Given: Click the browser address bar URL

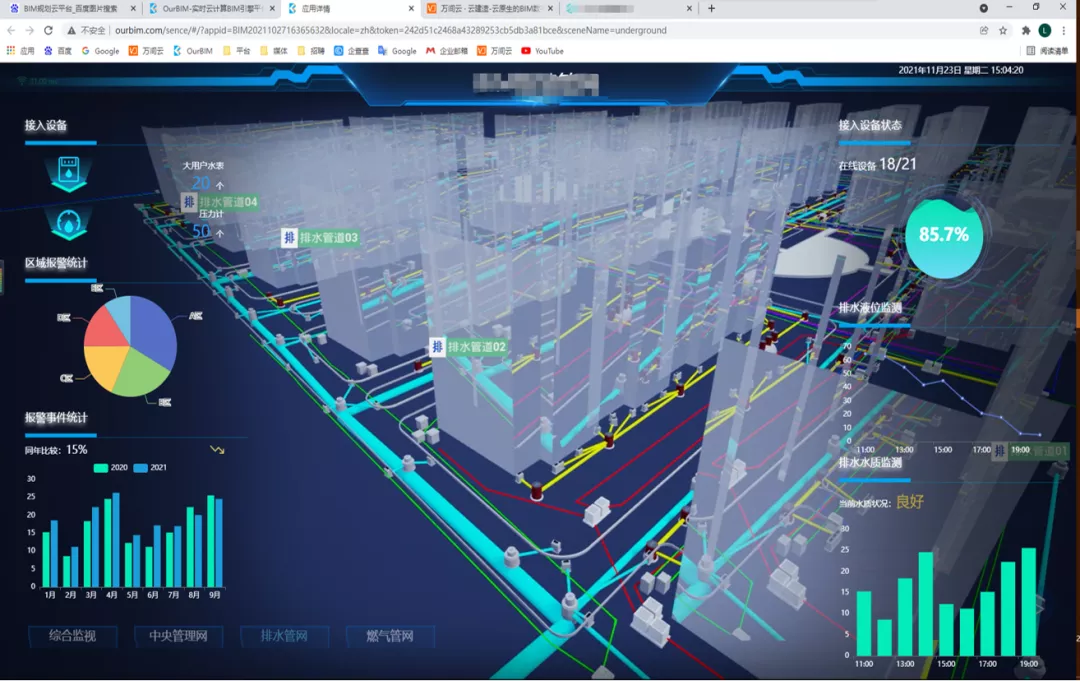Looking at the screenshot, I should (x=391, y=30).
